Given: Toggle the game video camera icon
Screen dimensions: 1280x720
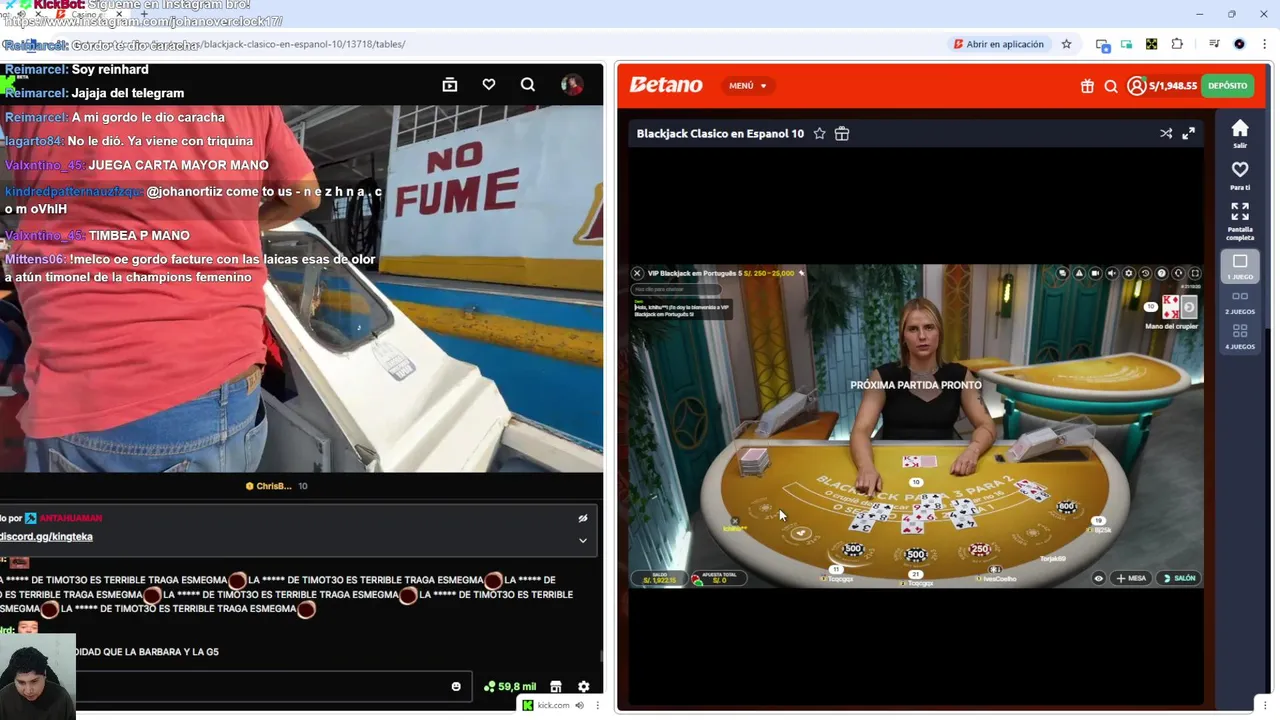Looking at the screenshot, I should 1096,273.
